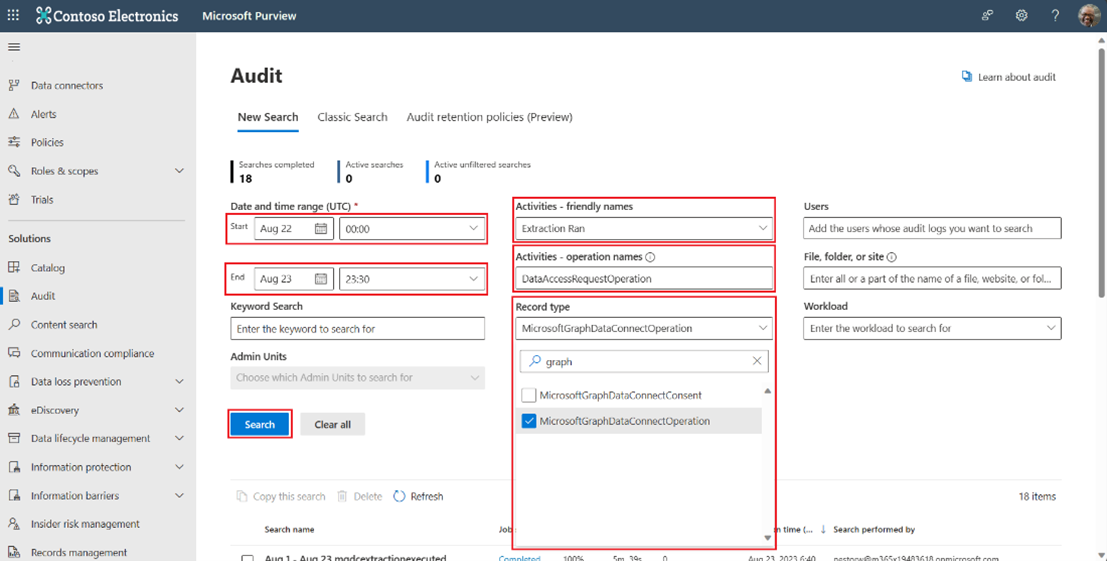1107x561 pixels.
Task: Open the start time 00:00 dropdown
Action: coord(412,229)
